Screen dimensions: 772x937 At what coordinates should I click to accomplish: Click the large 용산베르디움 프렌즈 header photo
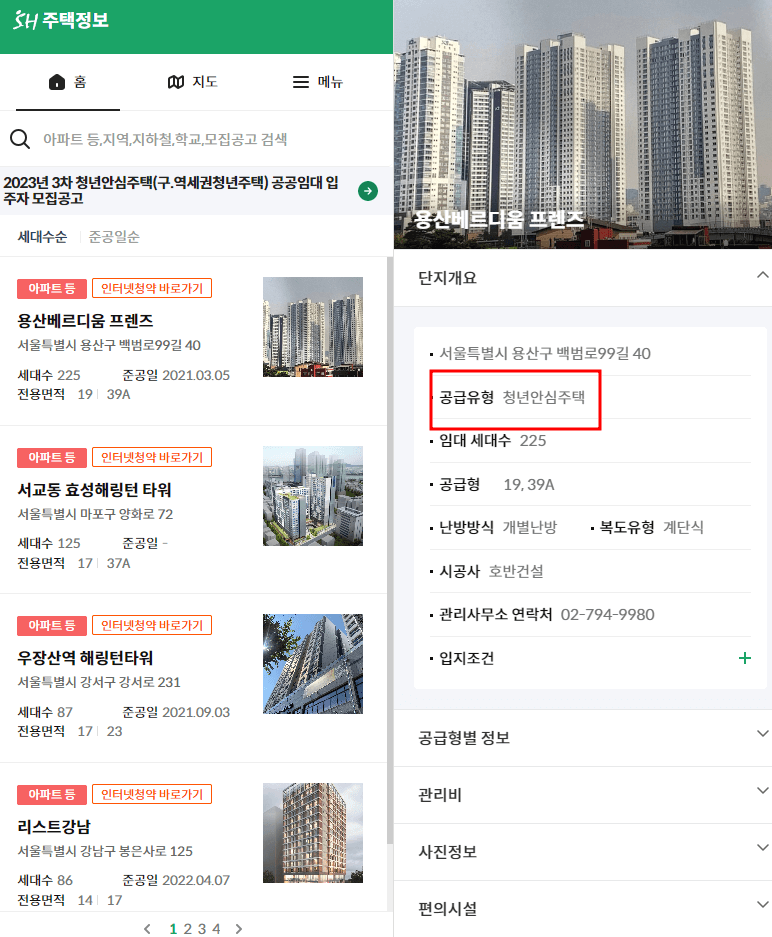(583, 124)
